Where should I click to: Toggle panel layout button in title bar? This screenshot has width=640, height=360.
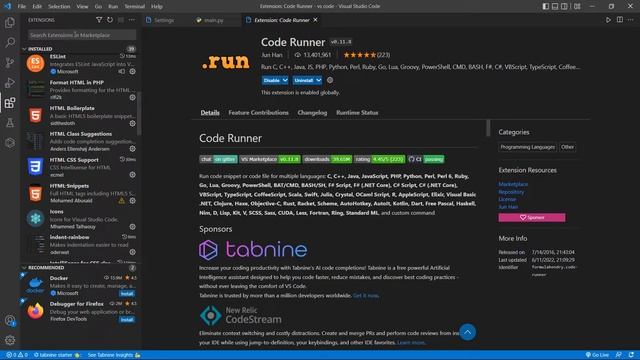555,6
